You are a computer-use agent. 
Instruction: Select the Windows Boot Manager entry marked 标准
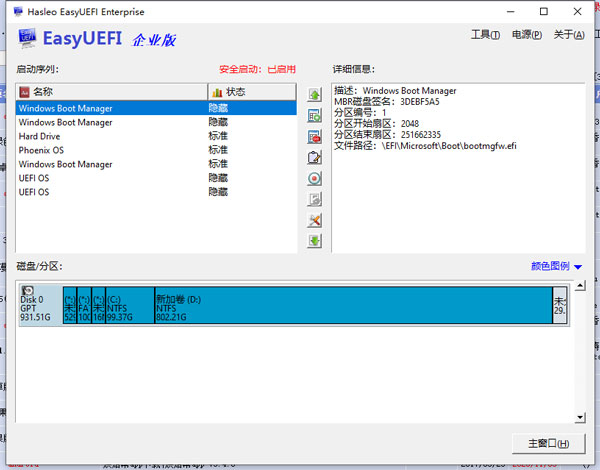click(x=156, y=164)
